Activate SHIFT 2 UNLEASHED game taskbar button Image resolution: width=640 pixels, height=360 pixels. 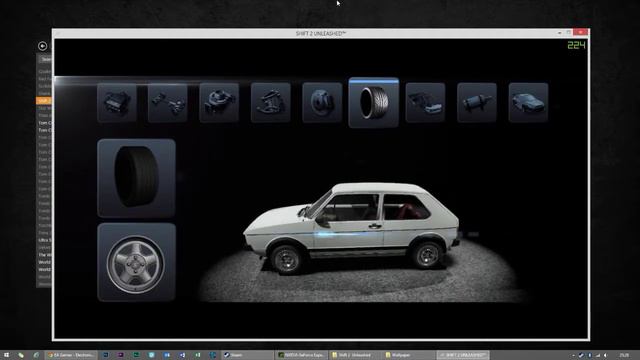463,355
